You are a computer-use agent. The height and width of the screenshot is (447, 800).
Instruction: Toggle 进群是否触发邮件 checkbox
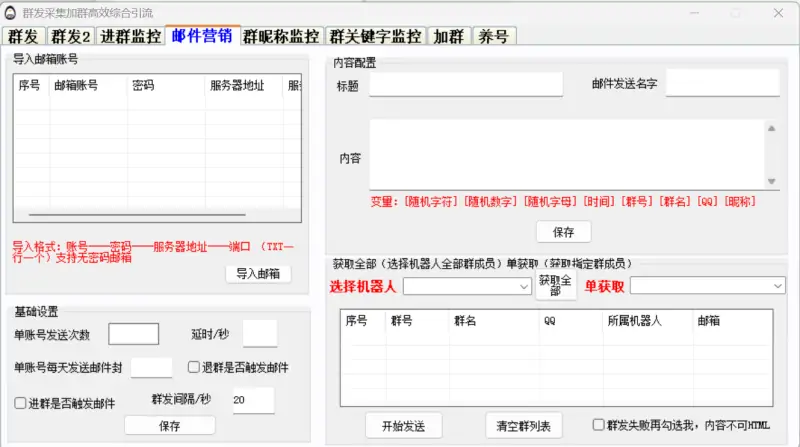[x=21, y=403]
